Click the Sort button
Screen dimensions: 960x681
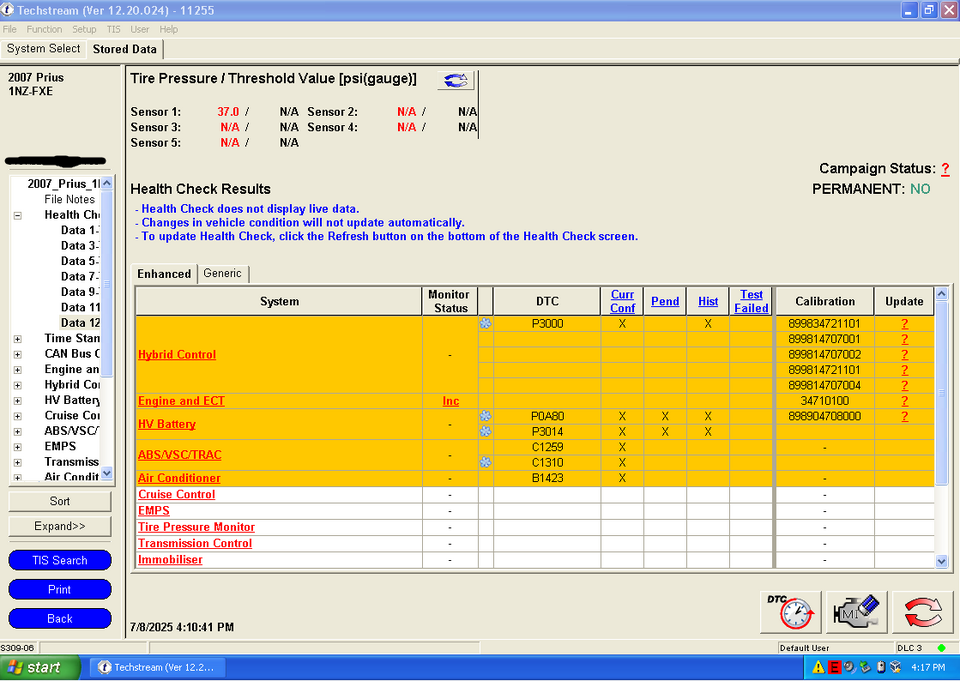(60, 501)
